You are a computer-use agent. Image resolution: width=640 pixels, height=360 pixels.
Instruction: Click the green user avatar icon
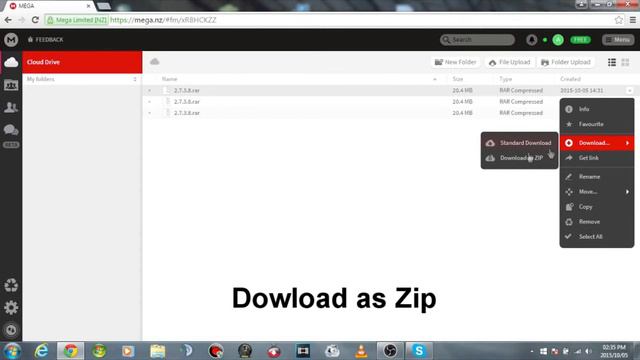558,40
